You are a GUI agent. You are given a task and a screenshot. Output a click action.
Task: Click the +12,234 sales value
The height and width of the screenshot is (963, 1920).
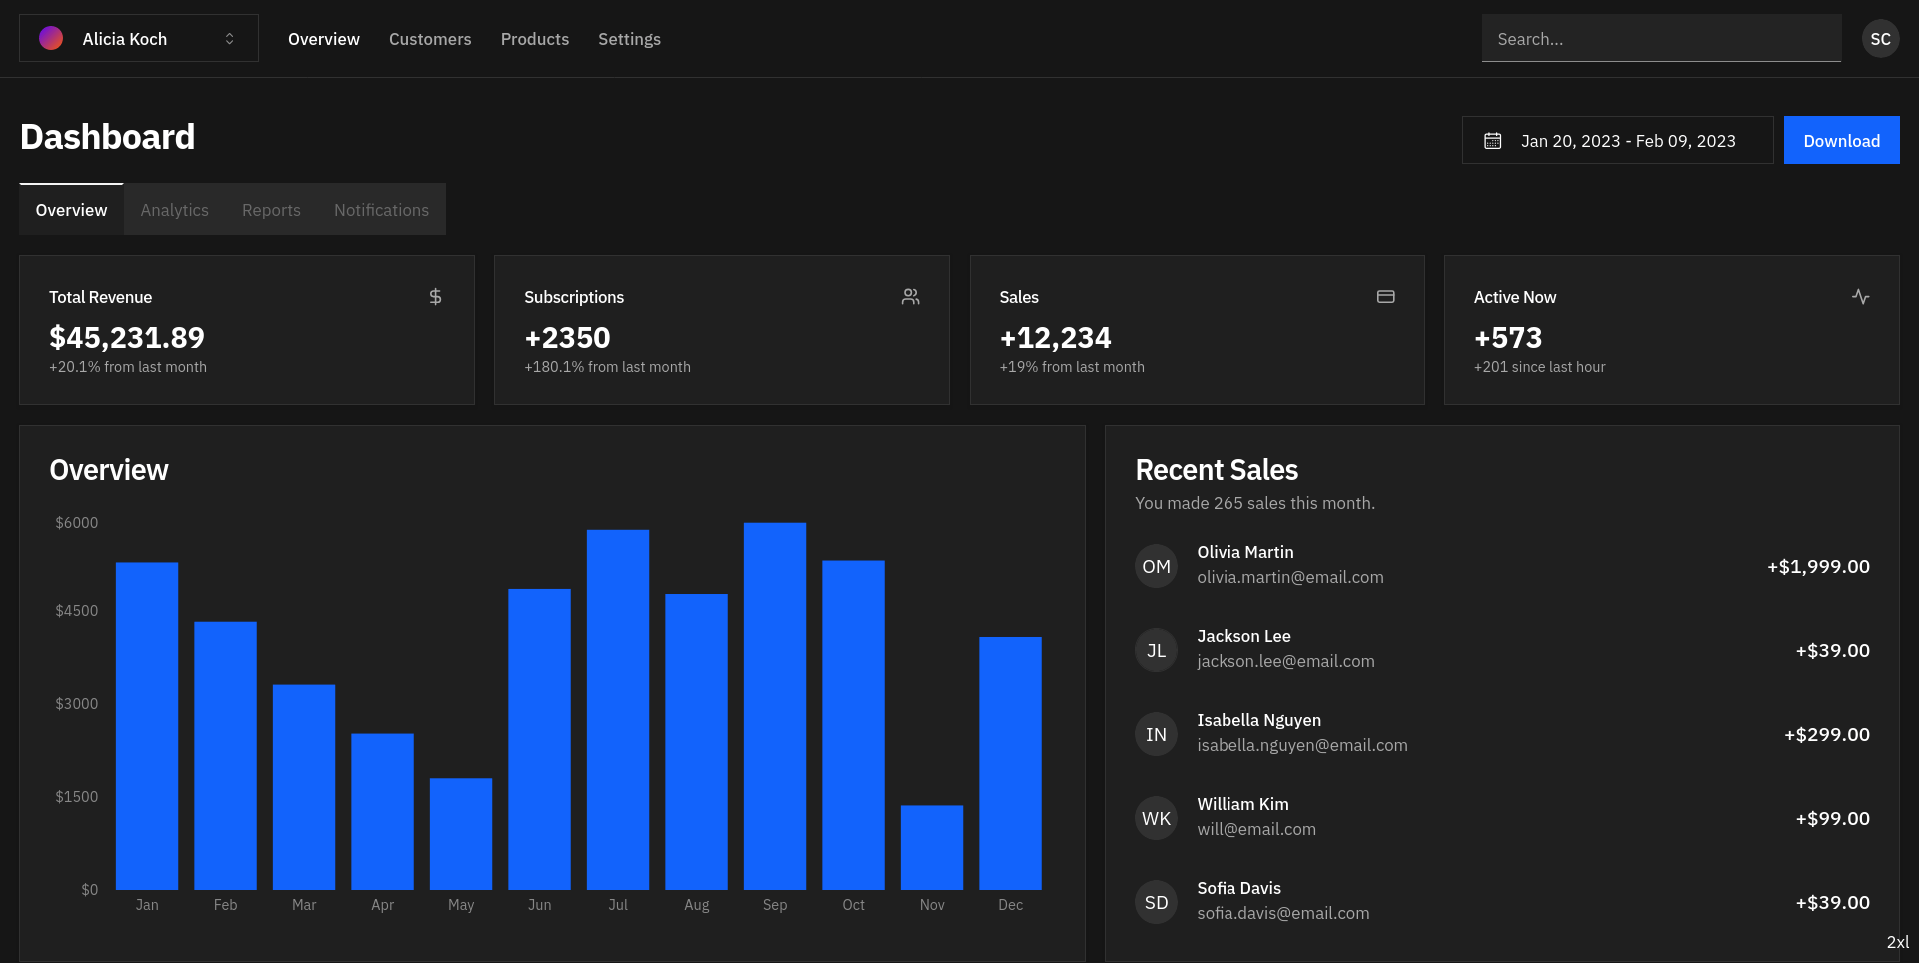(x=1055, y=338)
